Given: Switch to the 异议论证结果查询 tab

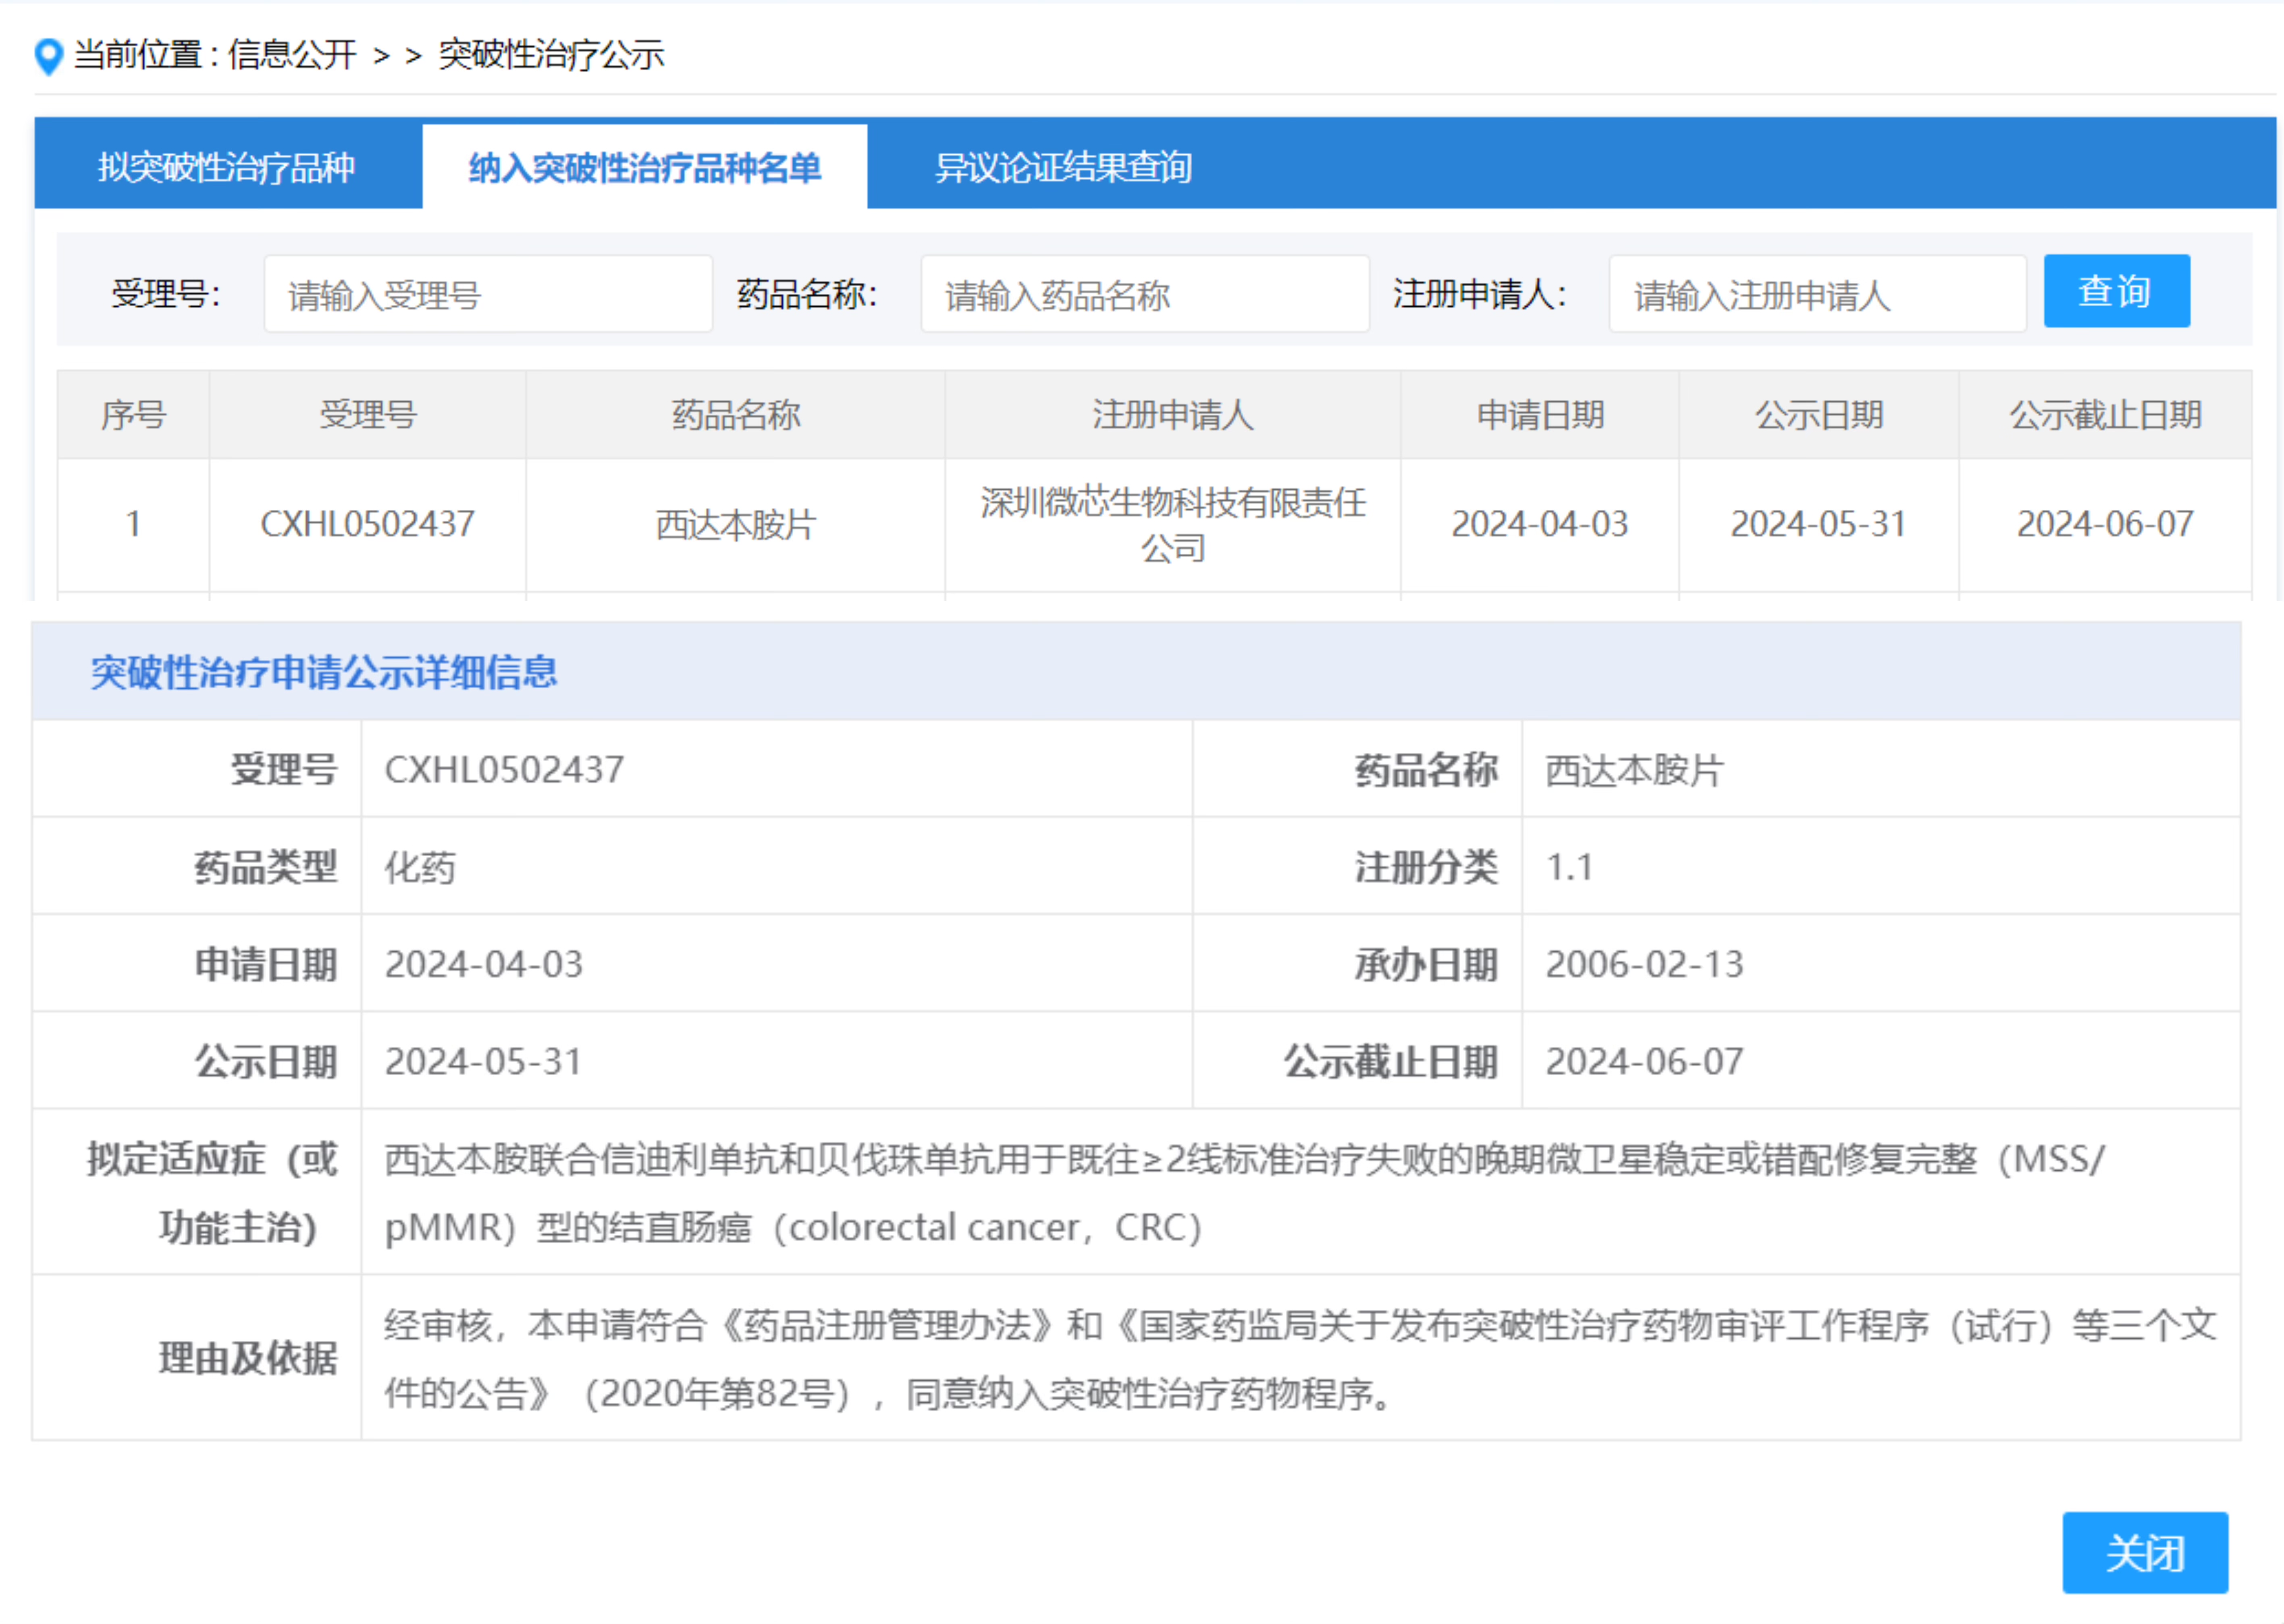Looking at the screenshot, I should [x=1062, y=167].
